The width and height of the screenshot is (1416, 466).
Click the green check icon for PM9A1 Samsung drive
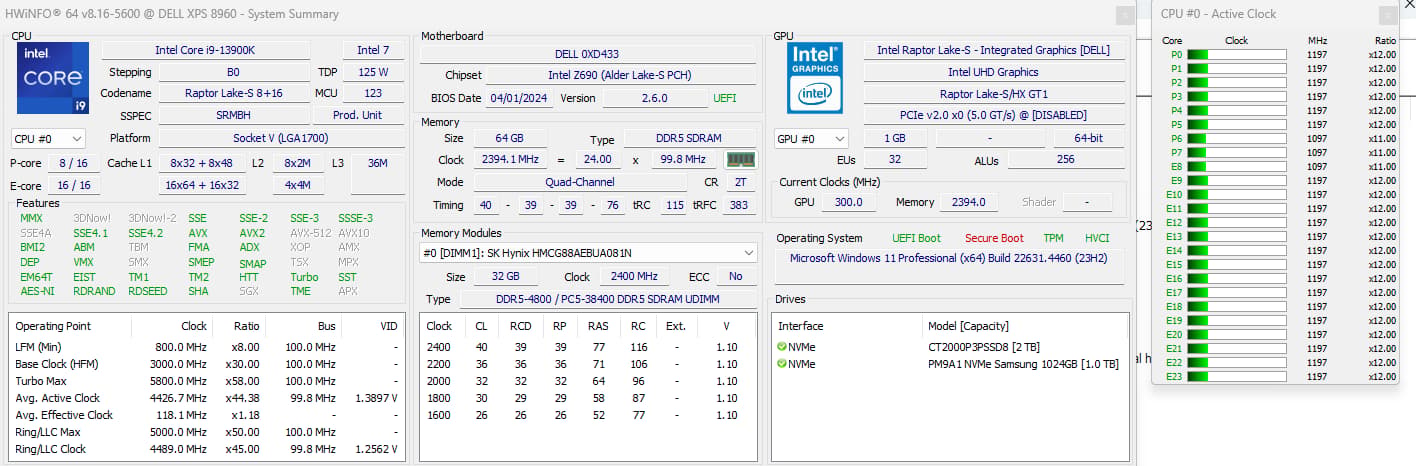pyautogui.click(x=782, y=364)
